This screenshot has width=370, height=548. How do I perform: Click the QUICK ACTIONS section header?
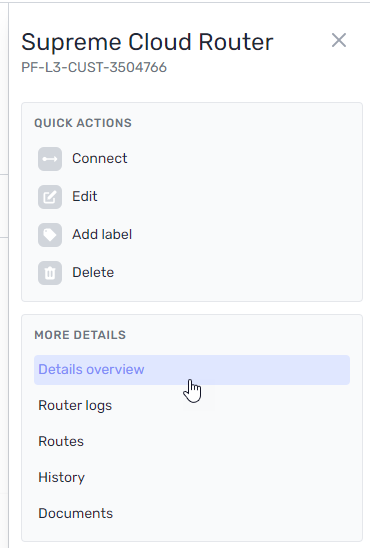click(x=83, y=123)
